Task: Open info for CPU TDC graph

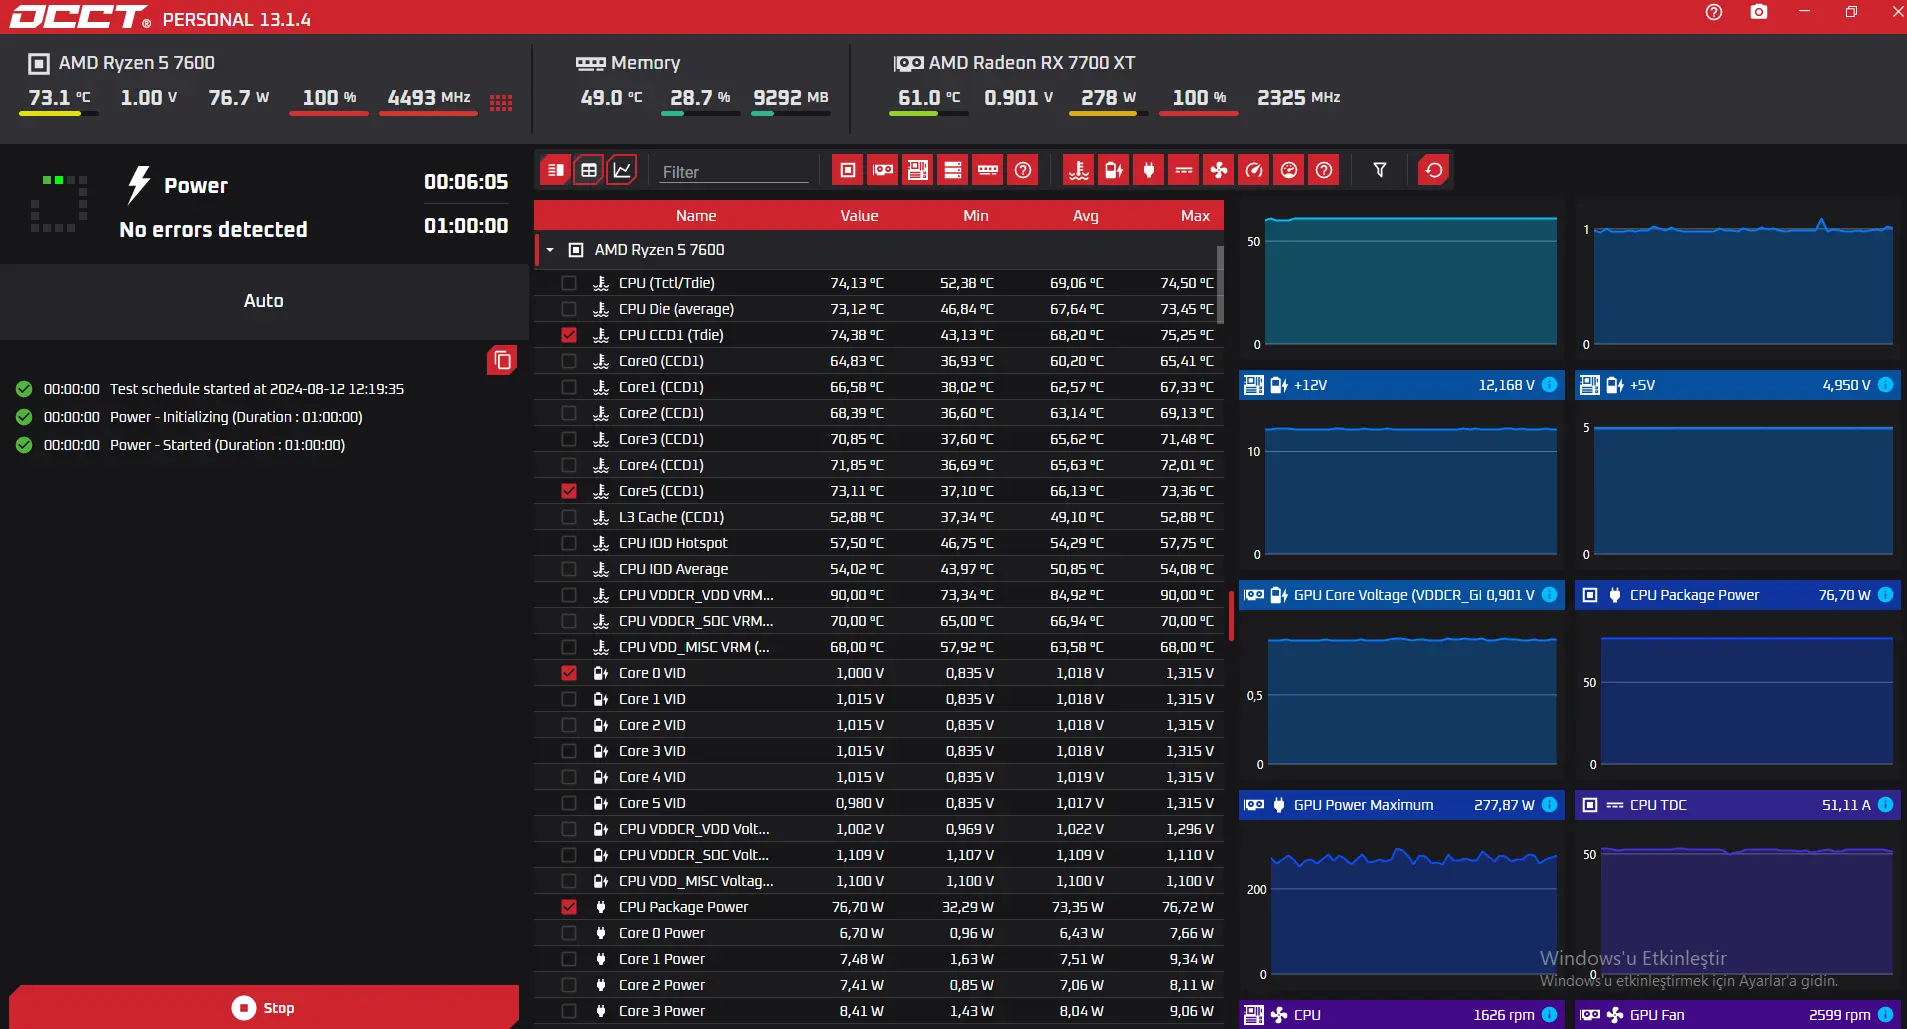Action: pyautogui.click(x=1885, y=805)
